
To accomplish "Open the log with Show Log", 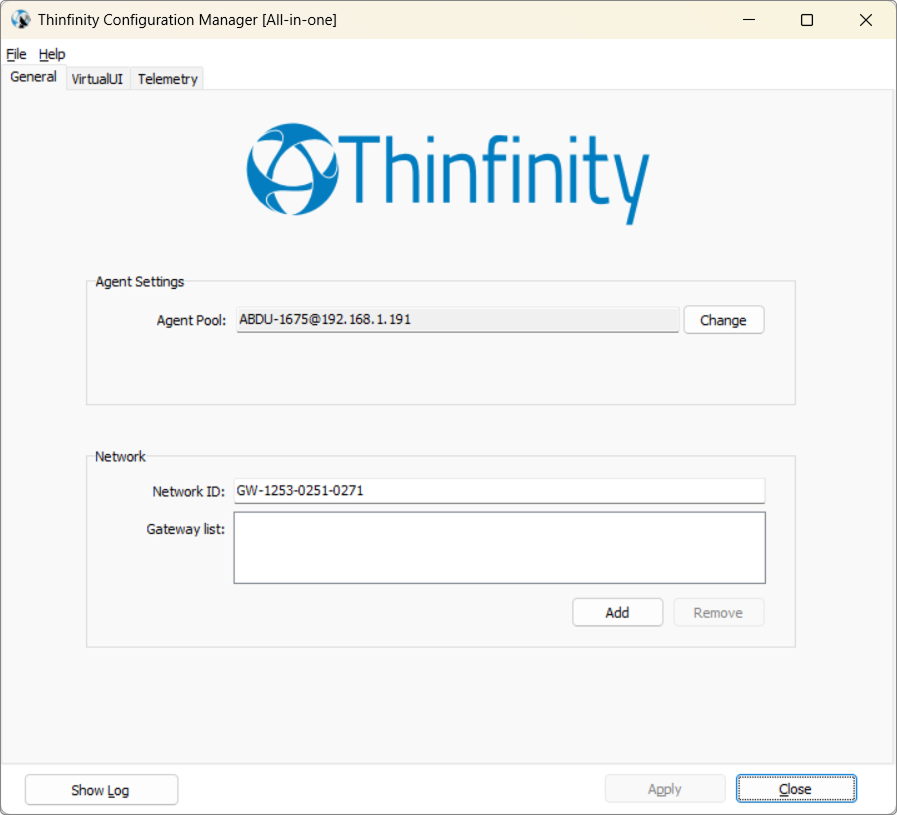I will tap(101, 790).
